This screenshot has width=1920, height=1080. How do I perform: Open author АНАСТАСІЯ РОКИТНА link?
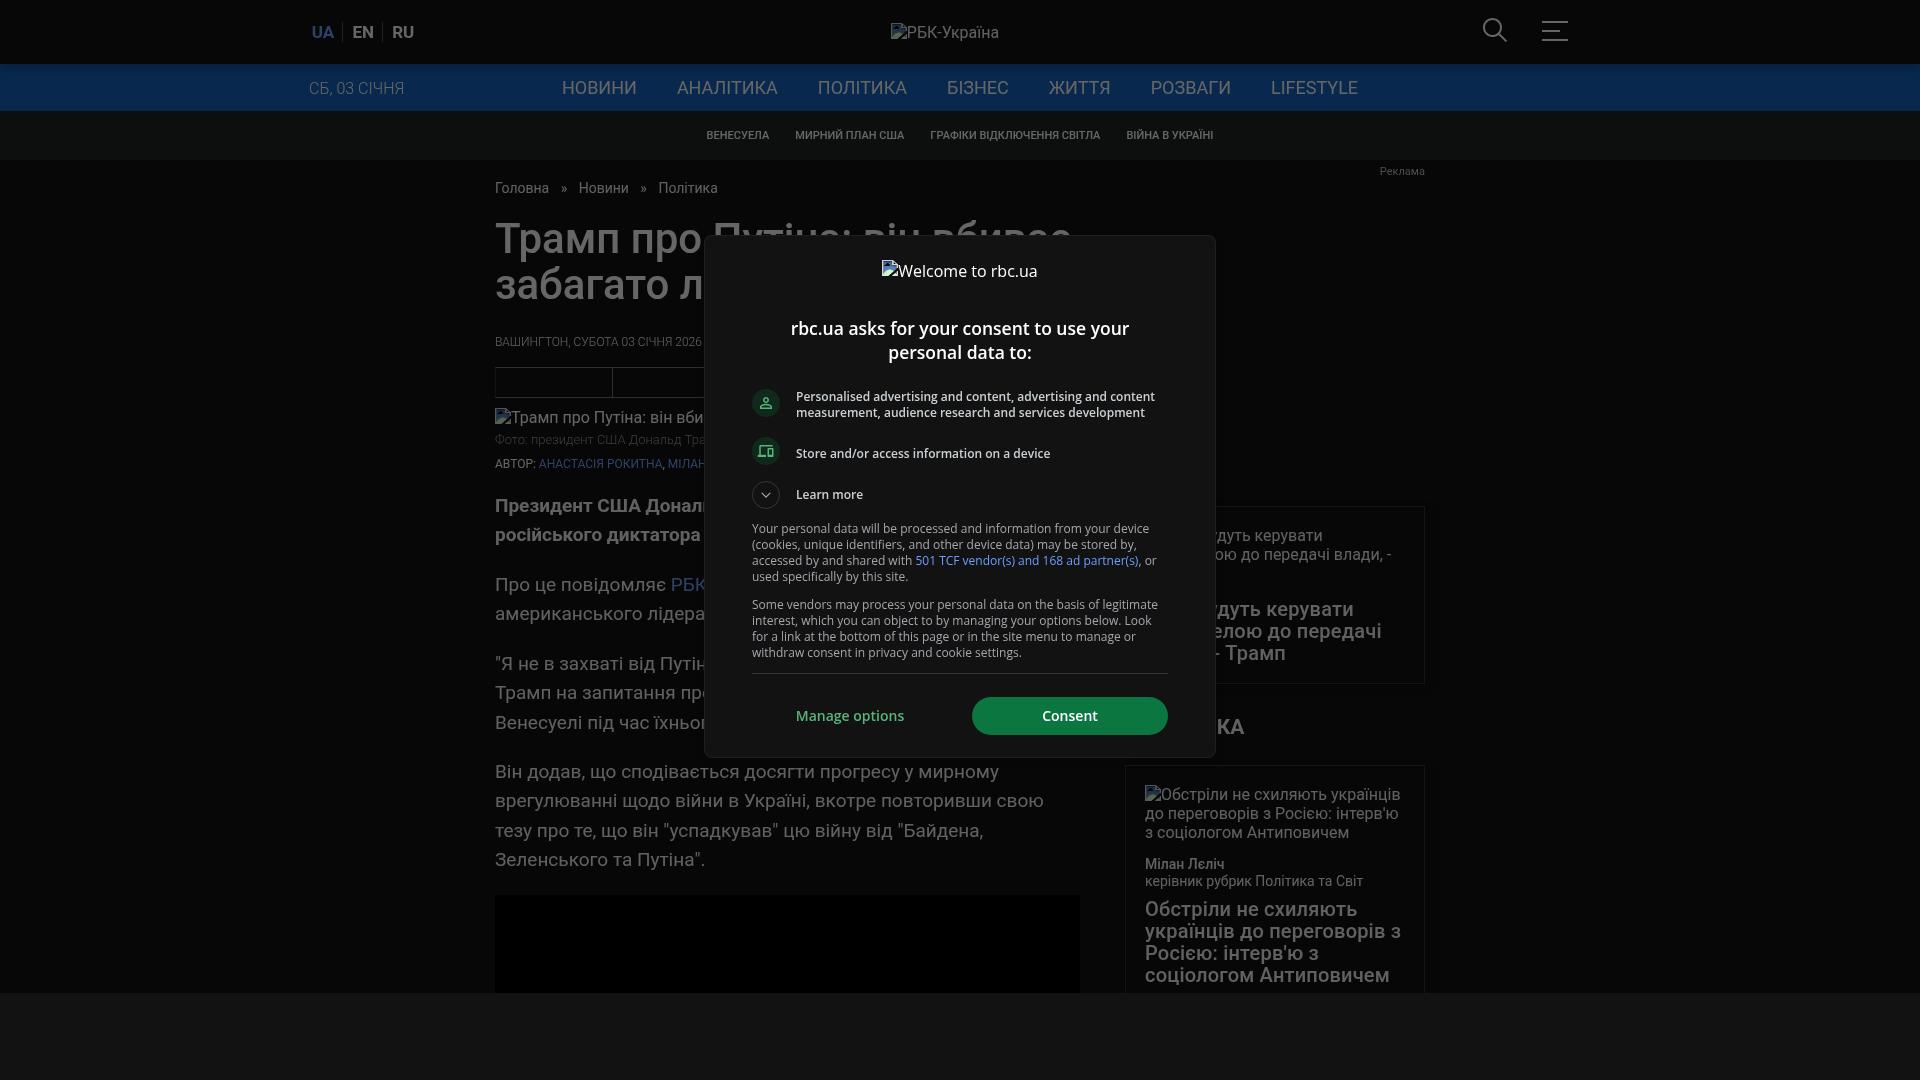(600, 464)
